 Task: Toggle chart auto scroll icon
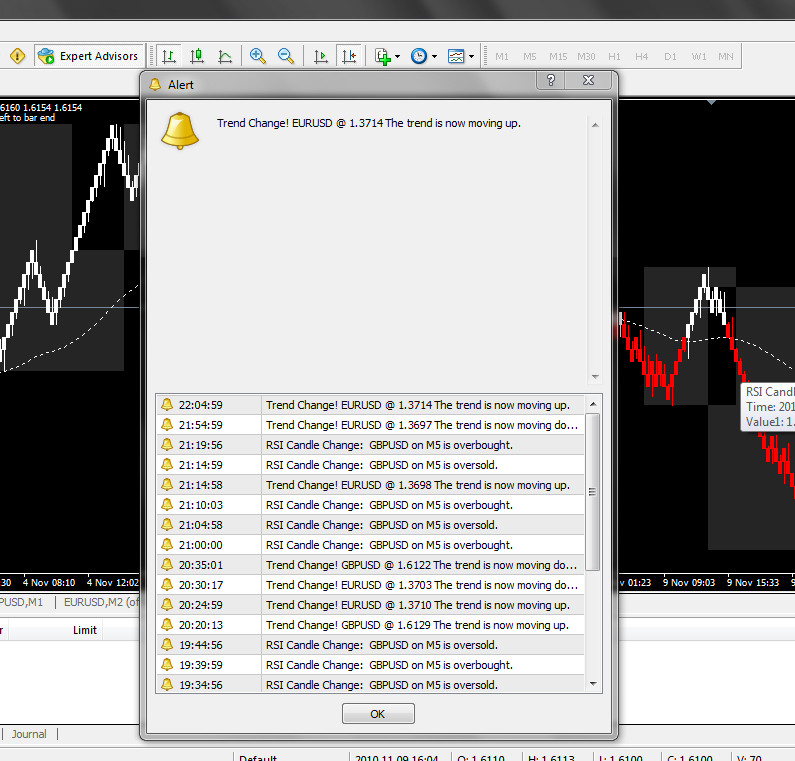coord(320,56)
